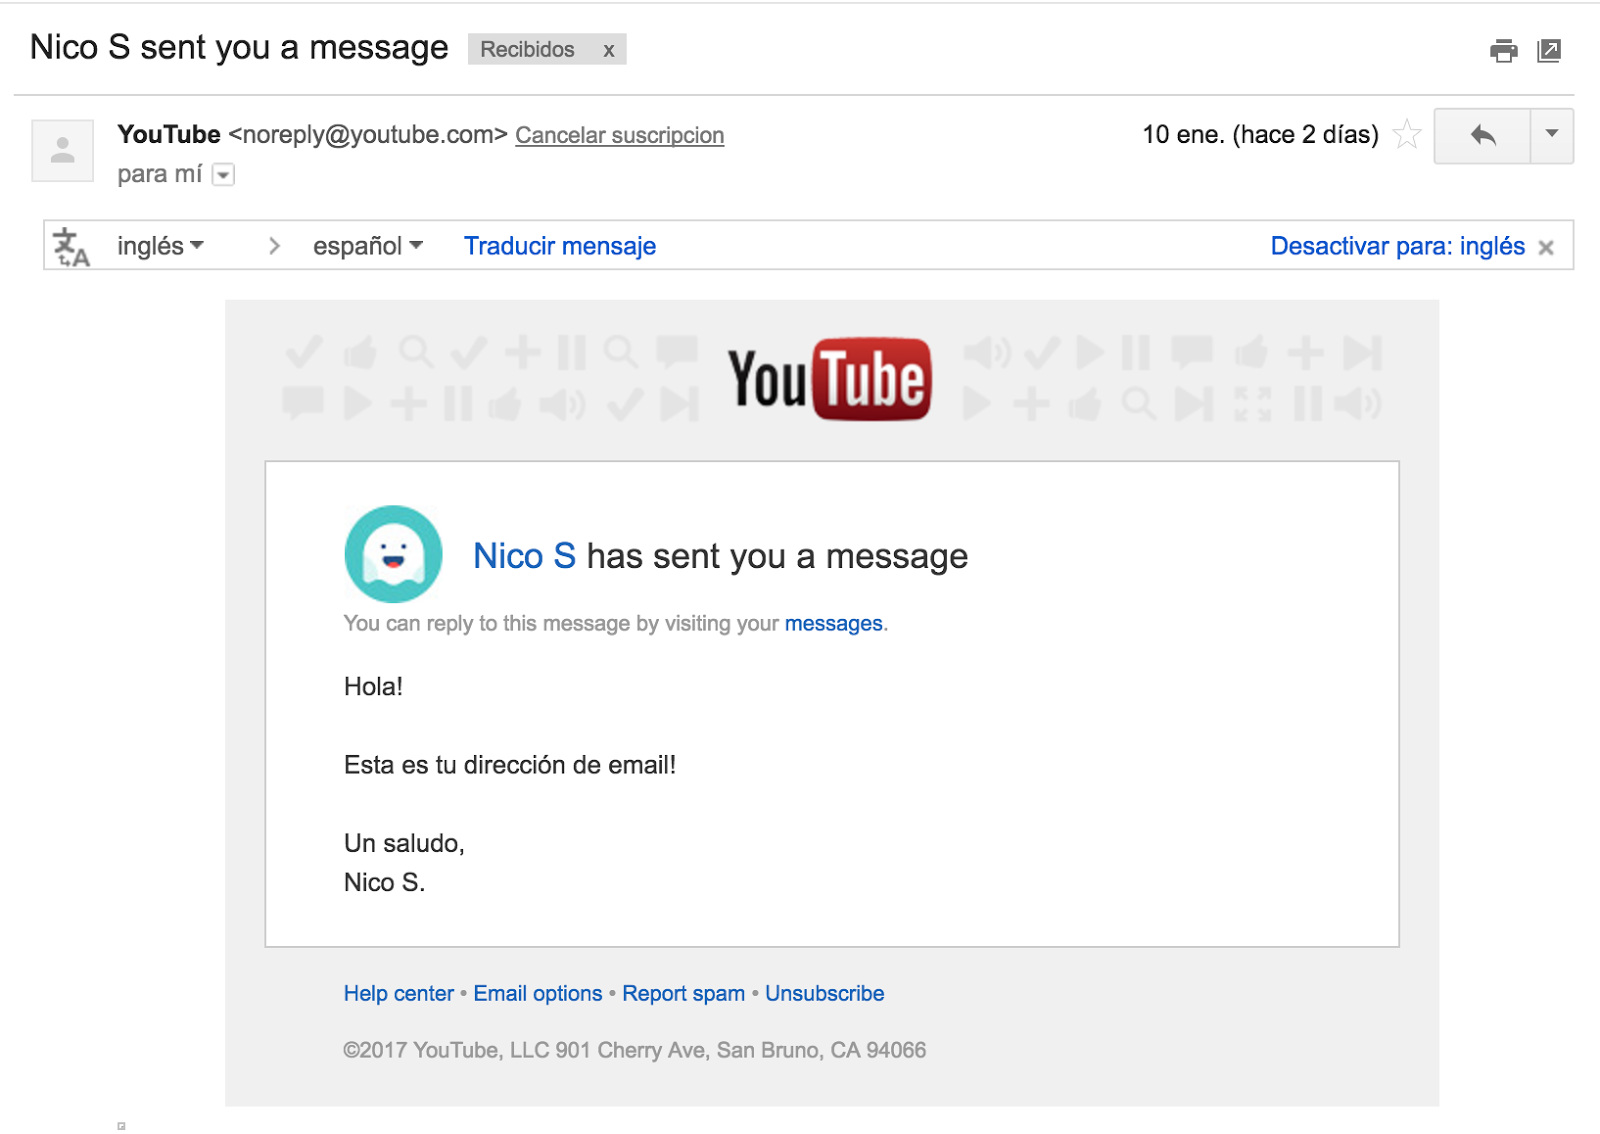Open the 'español' target language dropdown
The width and height of the screenshot is (1600, 1134).
(368, 246)
